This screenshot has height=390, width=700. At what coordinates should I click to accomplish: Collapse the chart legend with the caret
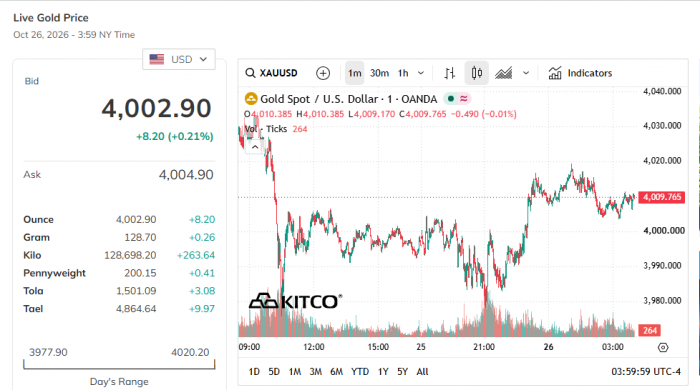[255, 147]
